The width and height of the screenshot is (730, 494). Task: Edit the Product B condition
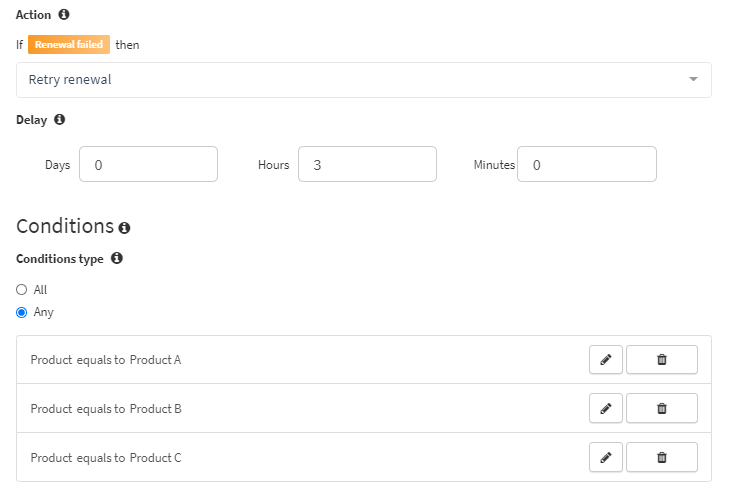tap(606, 408)
